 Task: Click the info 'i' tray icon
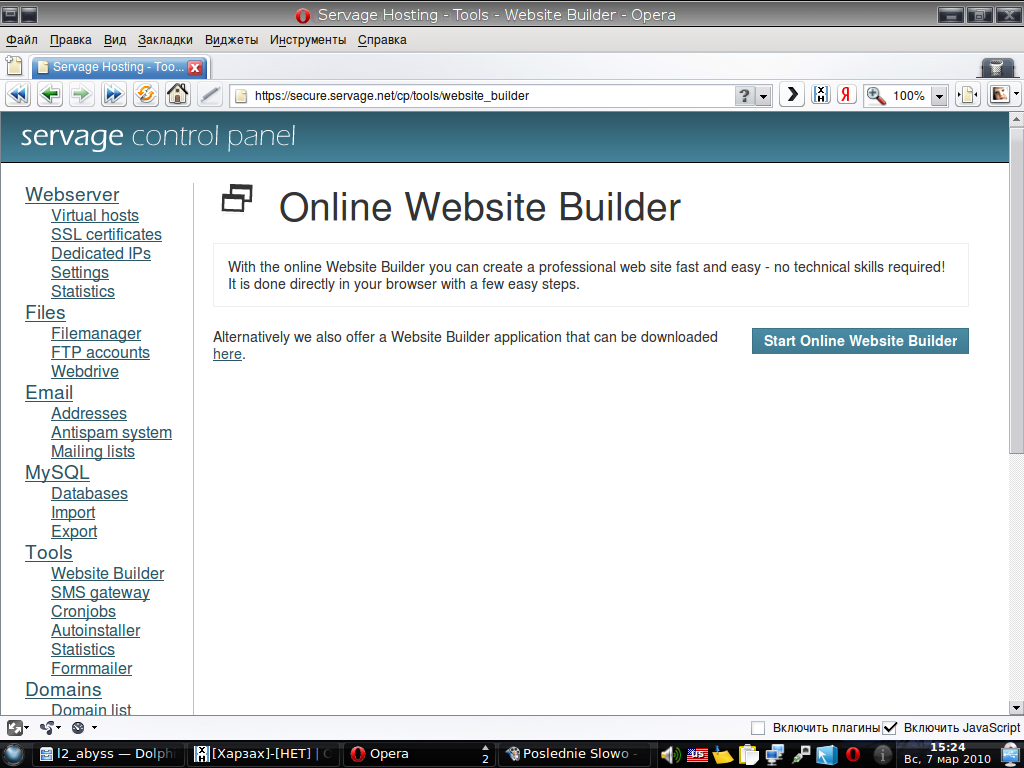pyautogui.click(x=883, y=754)
